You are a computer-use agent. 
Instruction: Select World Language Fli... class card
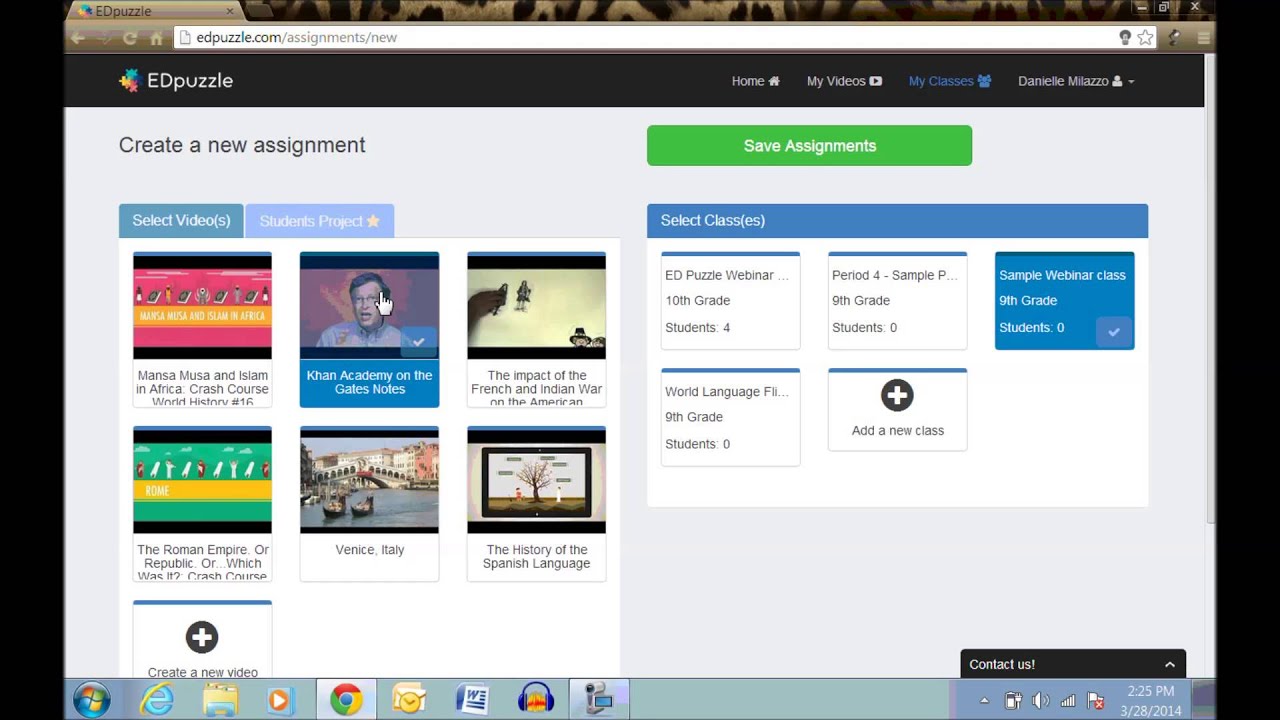click(730, 417)
